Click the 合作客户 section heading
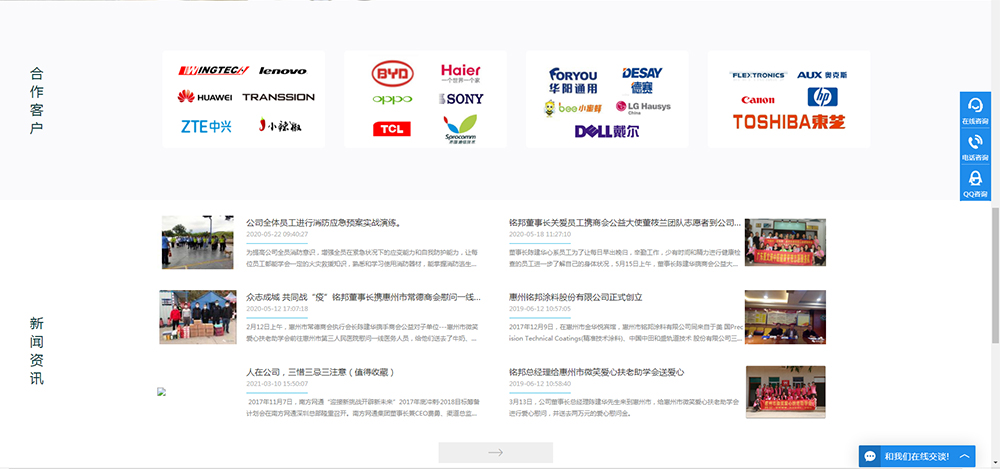 pyautogui.click(x=36, y=100)
